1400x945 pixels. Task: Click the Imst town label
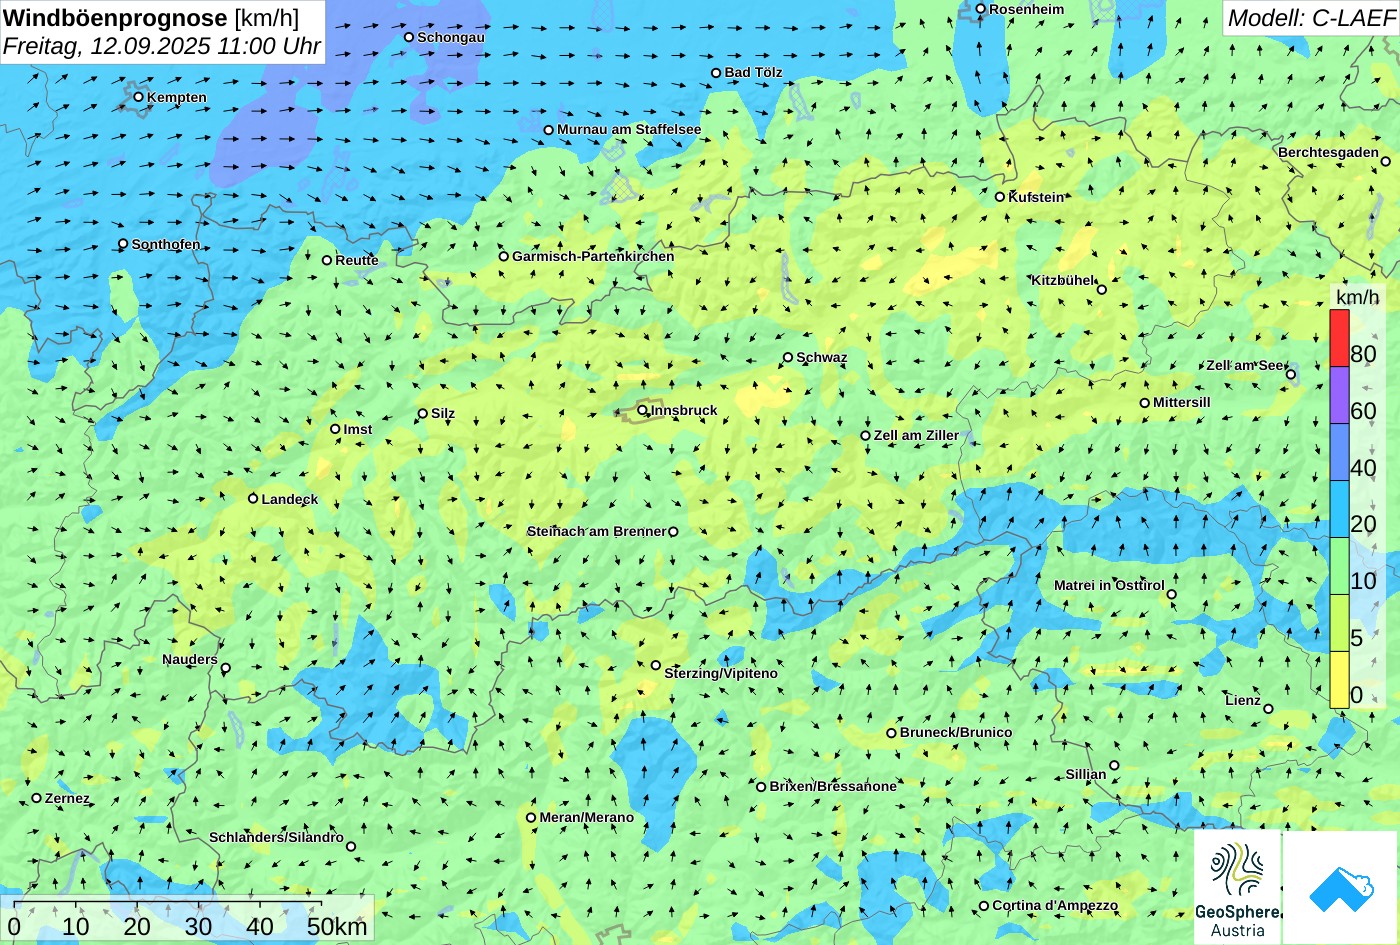(x=358, y=429)
